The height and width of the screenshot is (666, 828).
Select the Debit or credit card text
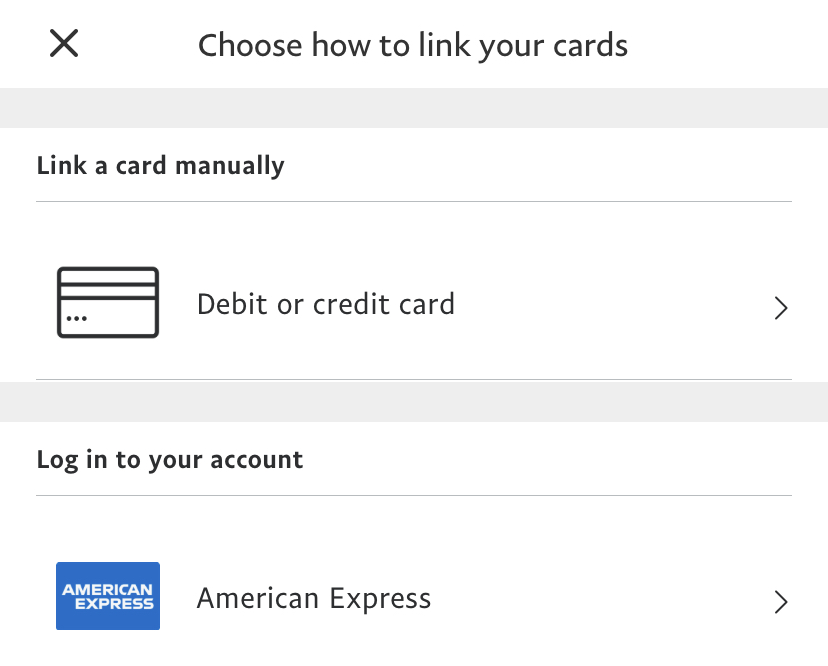coord(326,304)
